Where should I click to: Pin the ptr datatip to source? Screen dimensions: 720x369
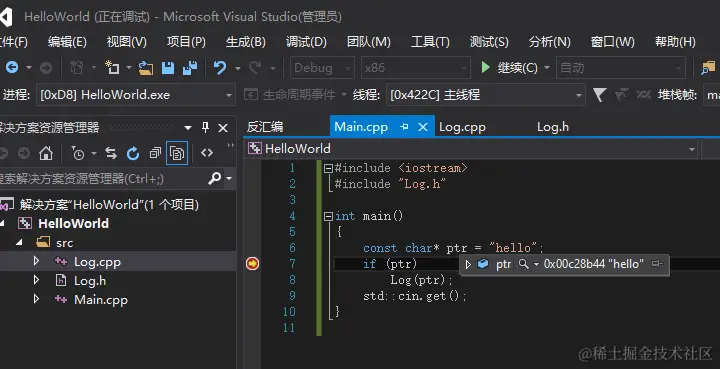658,263
